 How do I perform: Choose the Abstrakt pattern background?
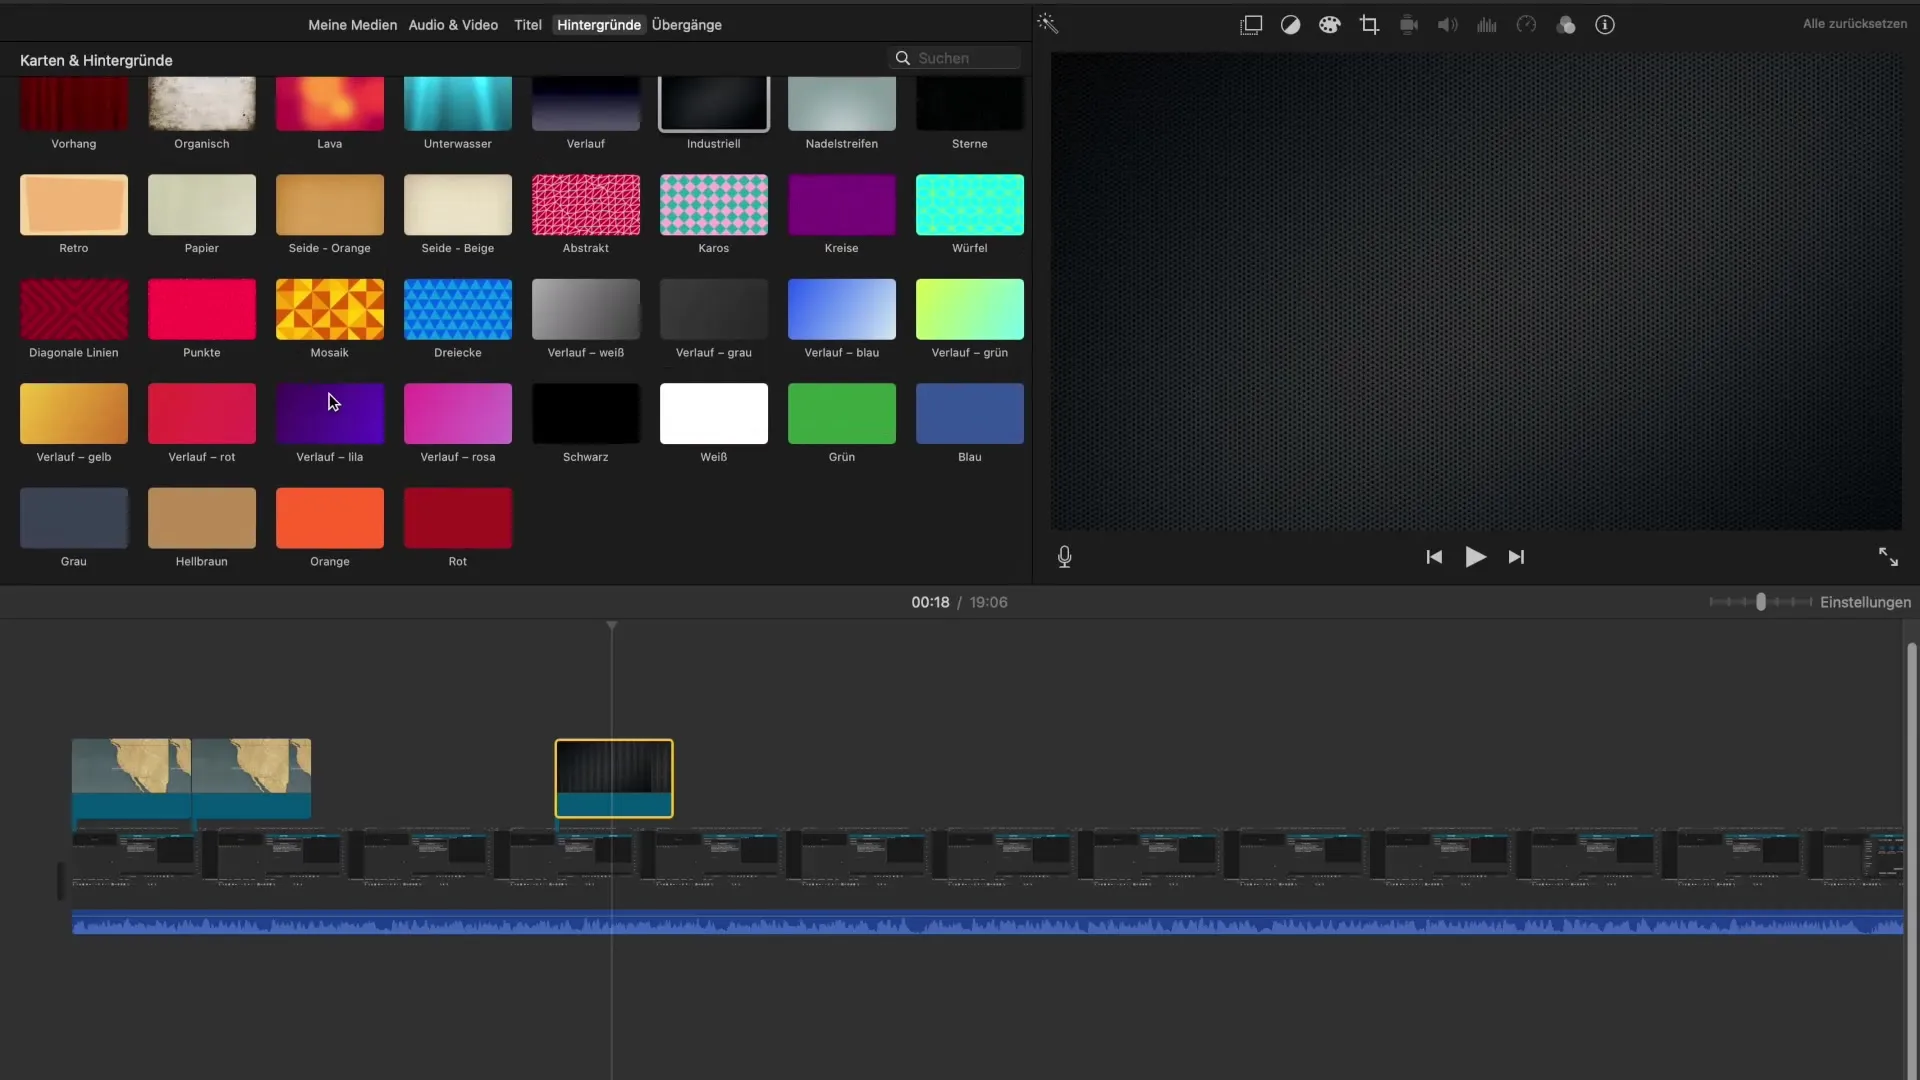(x=586, y=205)
